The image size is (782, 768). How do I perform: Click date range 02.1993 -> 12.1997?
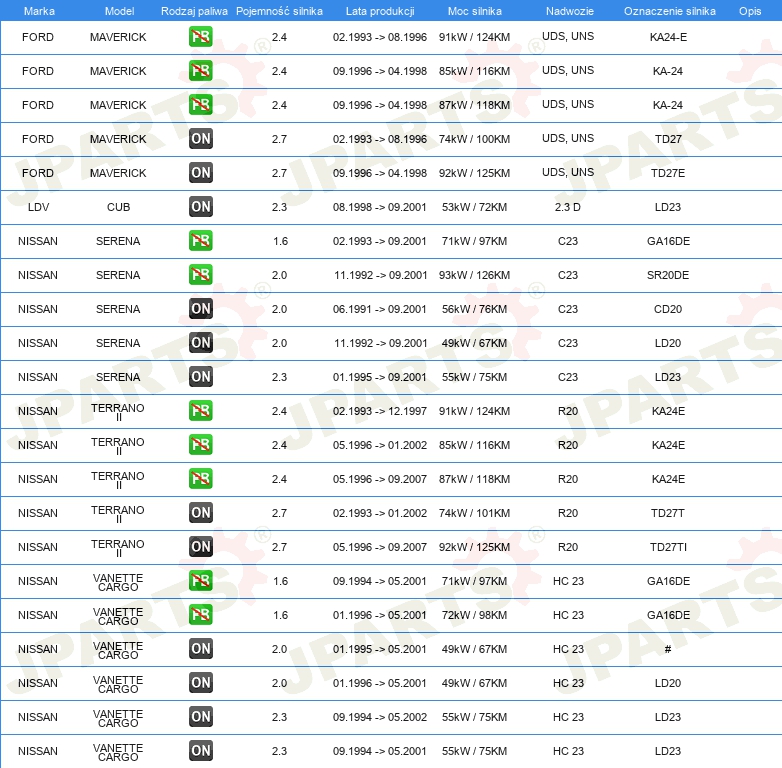click(380, 411)
